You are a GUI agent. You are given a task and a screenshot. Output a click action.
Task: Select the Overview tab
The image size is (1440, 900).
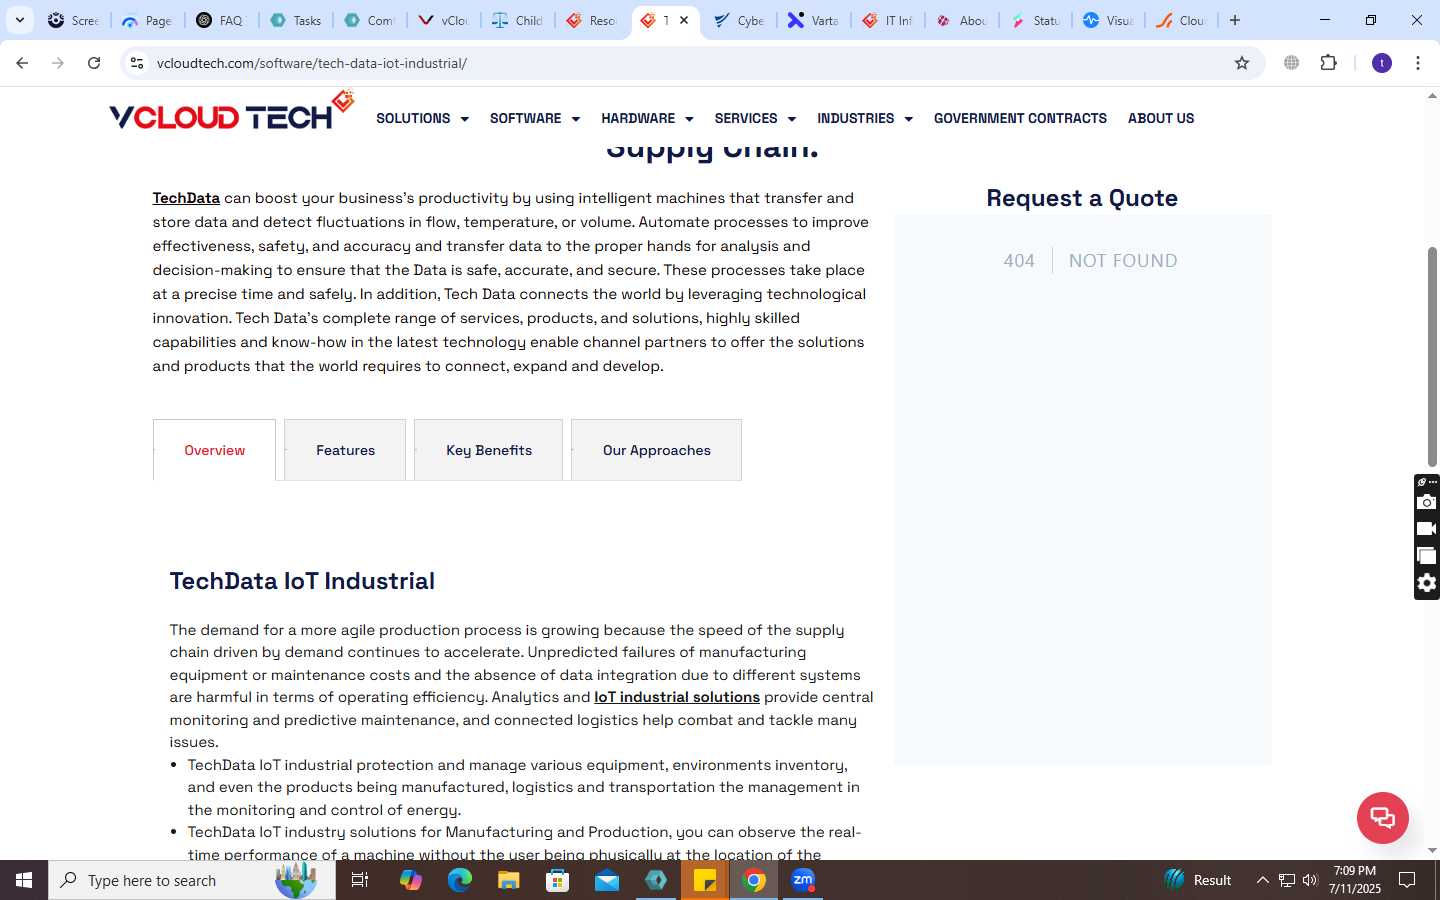[214, 450]
